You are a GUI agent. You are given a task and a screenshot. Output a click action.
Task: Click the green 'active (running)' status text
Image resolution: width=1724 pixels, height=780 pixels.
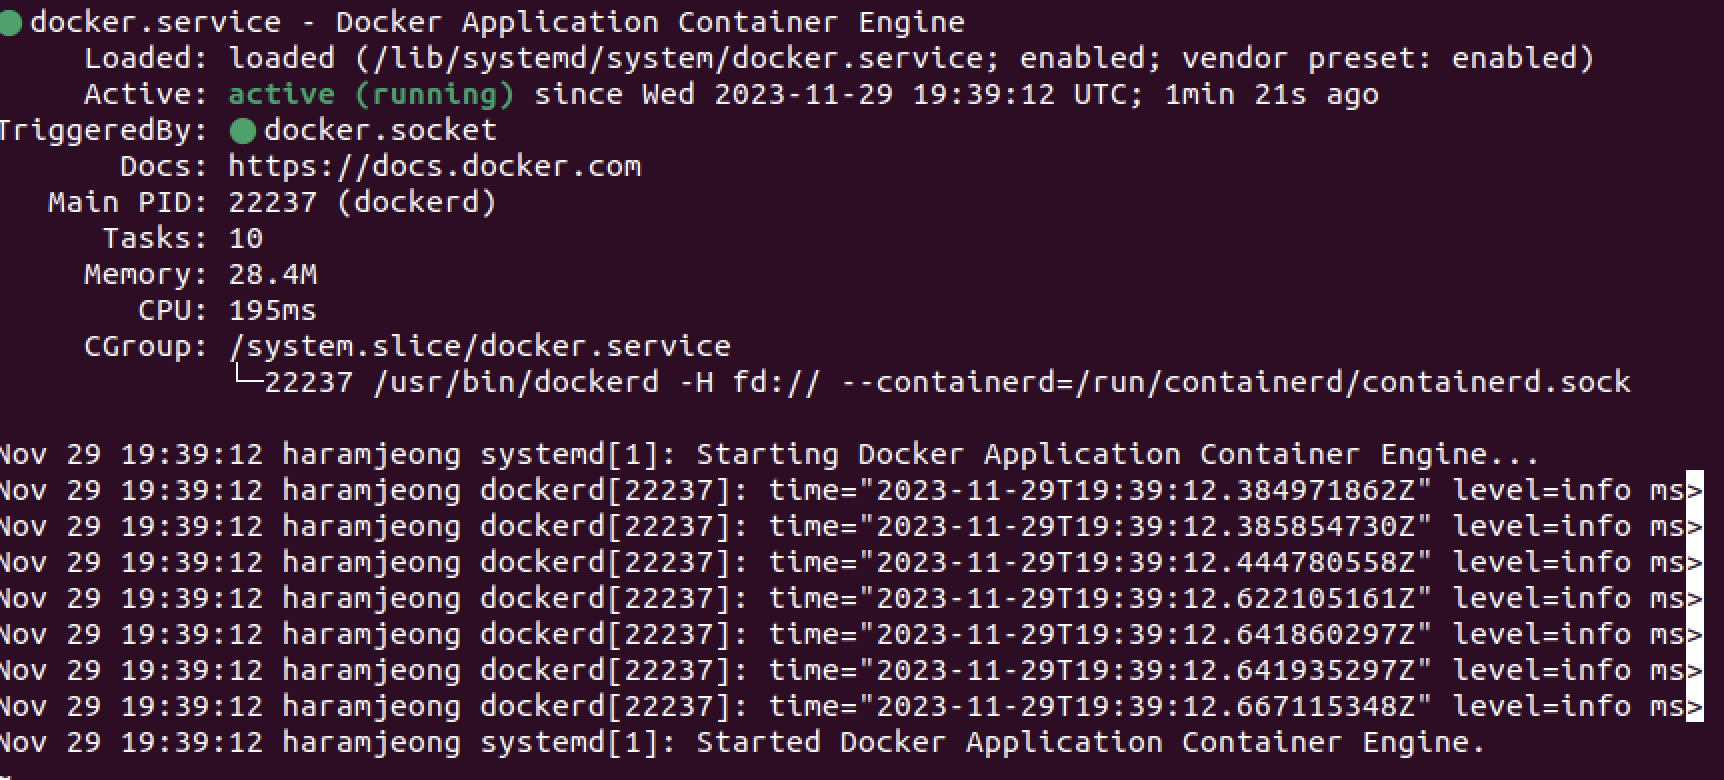pyautogui.click(x=371, y=94)
